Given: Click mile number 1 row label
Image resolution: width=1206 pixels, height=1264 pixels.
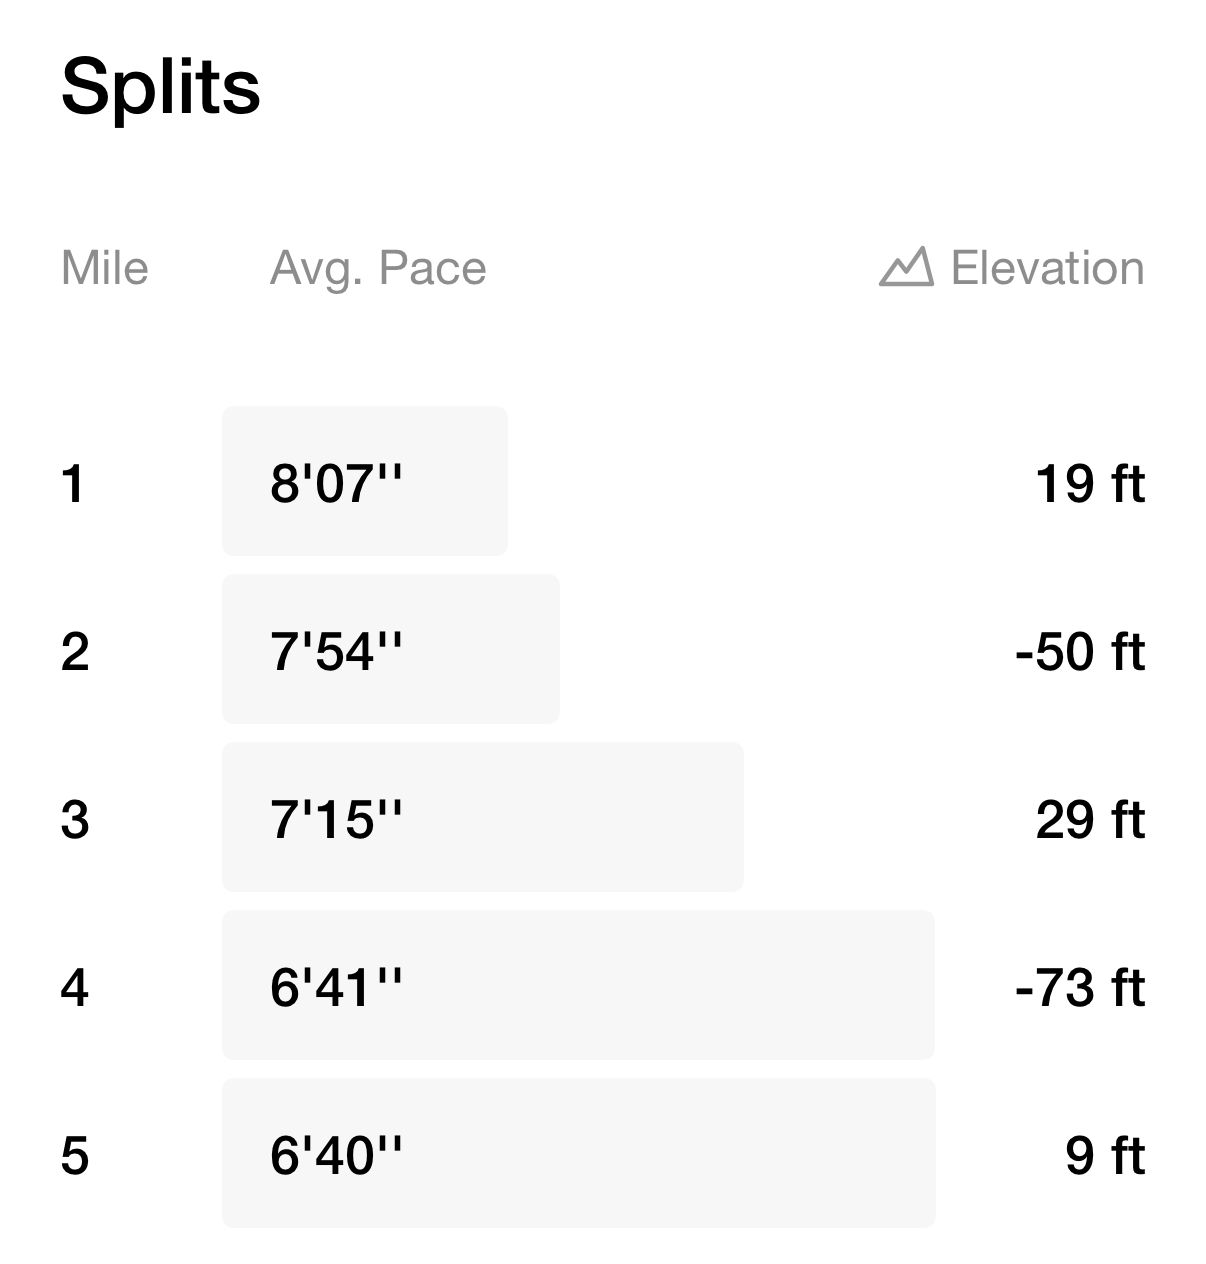Looking at the screenshot, I should [73, 484].
